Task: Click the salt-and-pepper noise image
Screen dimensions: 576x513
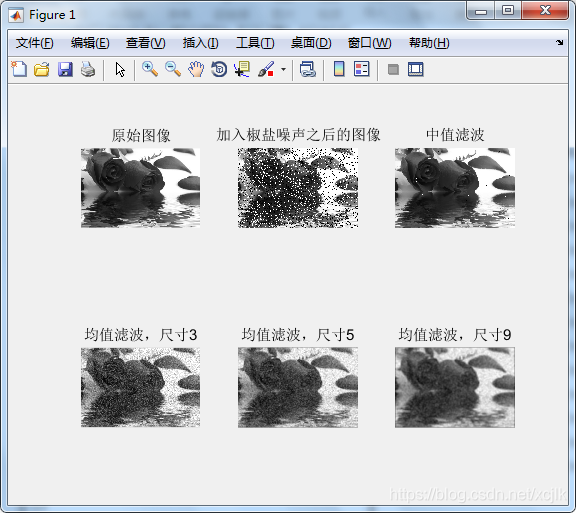Action: pos(298,188)
